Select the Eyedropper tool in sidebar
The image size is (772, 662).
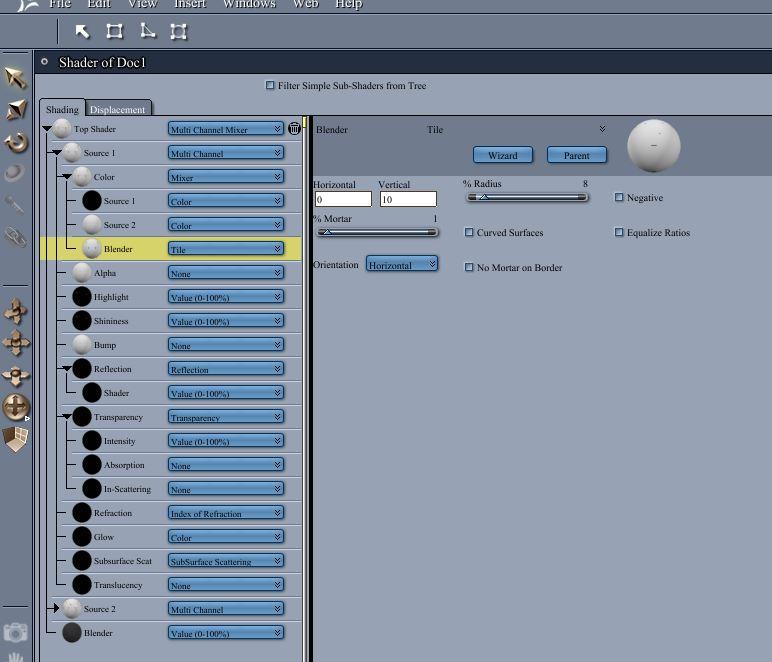(15, 205)
